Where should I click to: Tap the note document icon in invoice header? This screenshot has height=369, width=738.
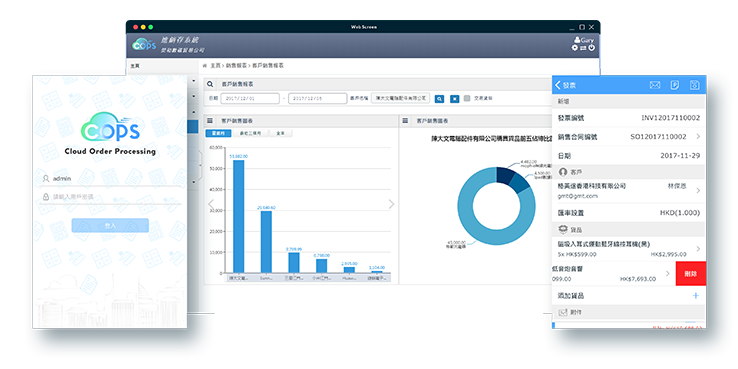point(675,85)
